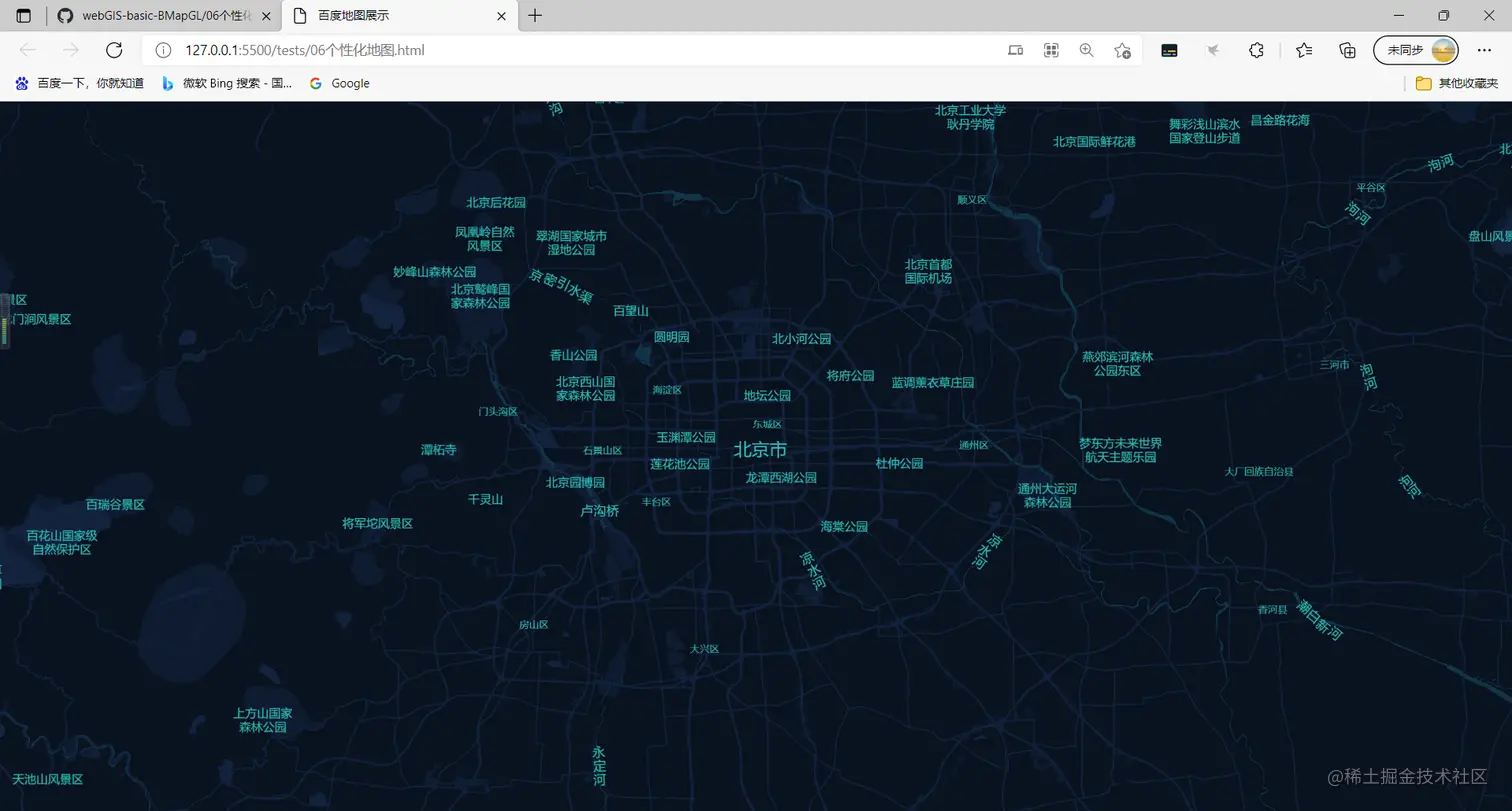Click the 北京国际鲜花港 map label
This screenshot has height=811, width=1512.
(1094, 142)
